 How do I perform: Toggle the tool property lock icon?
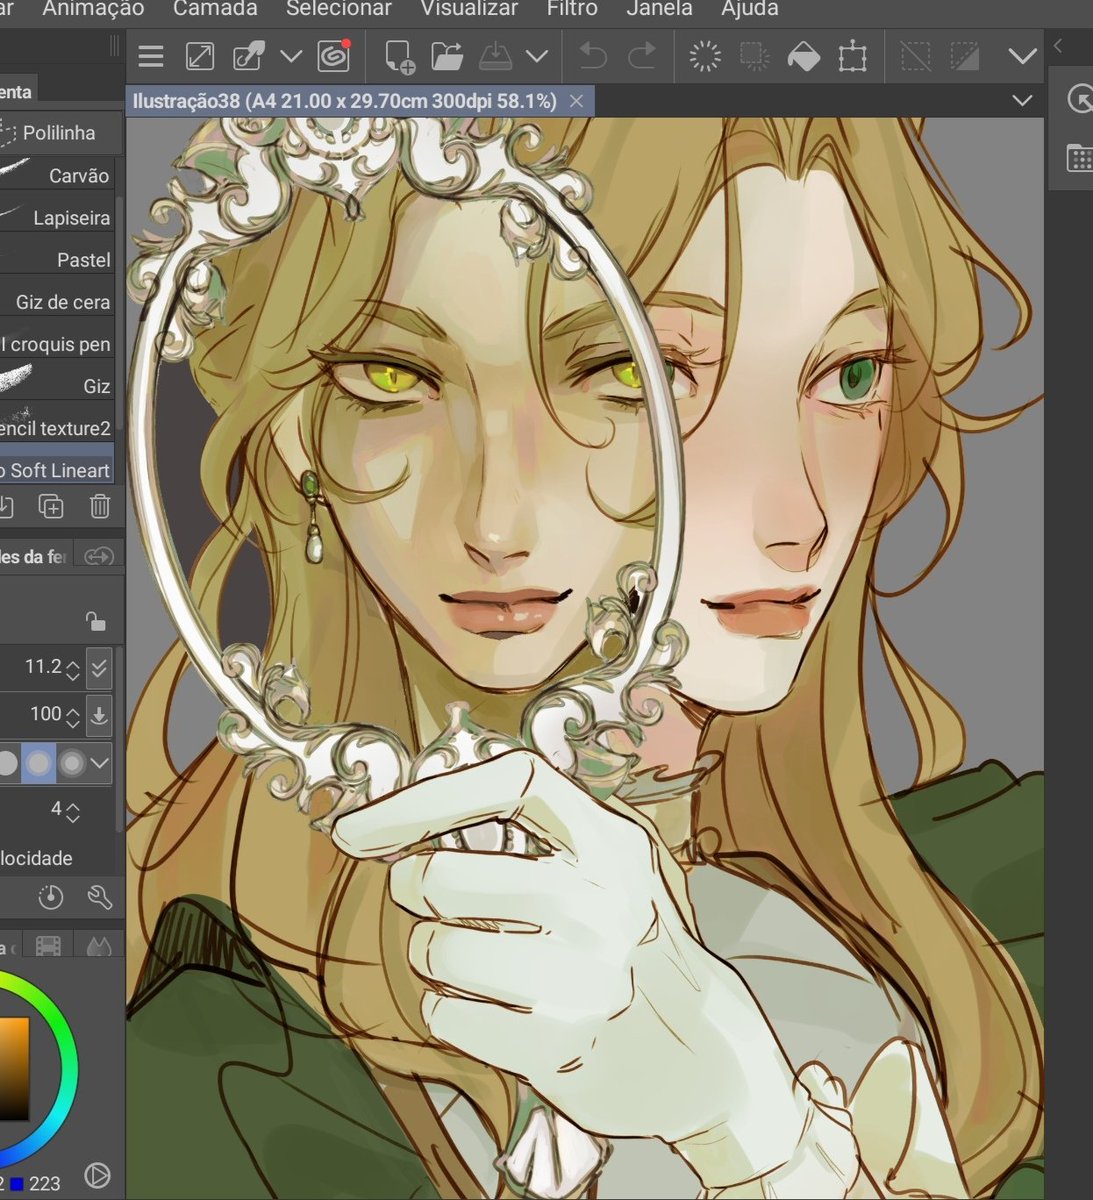click(95, 621)
